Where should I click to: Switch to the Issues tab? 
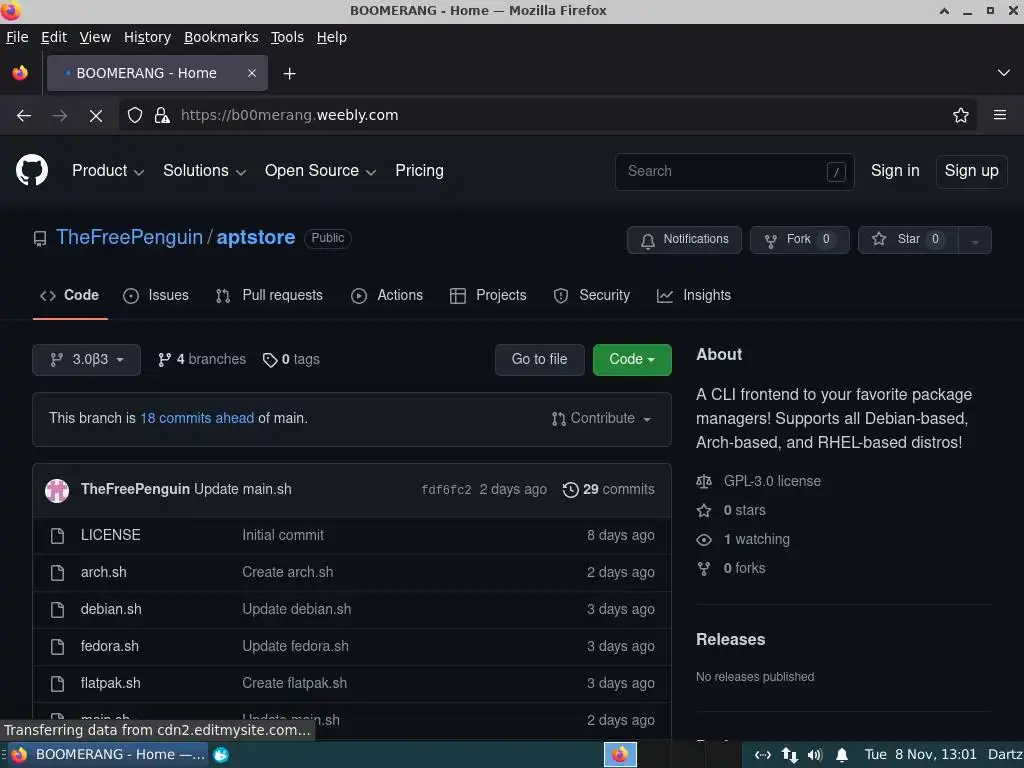[x=156, y=295]
